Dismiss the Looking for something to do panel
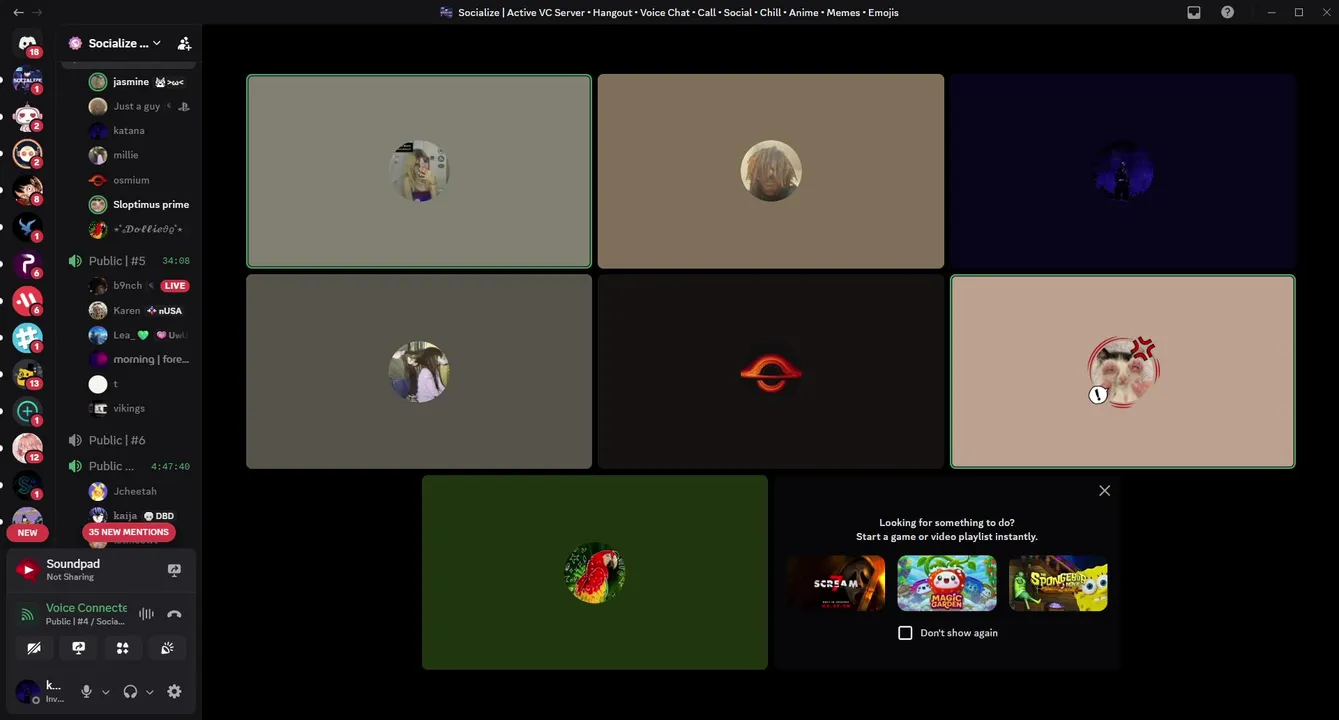 [x=1104, y=491]
